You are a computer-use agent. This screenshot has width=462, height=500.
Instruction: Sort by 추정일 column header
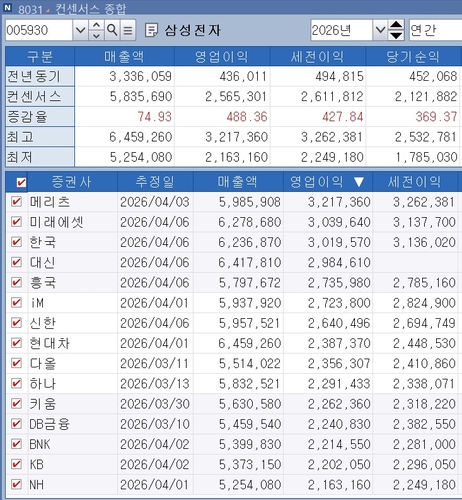(x=155, y=182)
